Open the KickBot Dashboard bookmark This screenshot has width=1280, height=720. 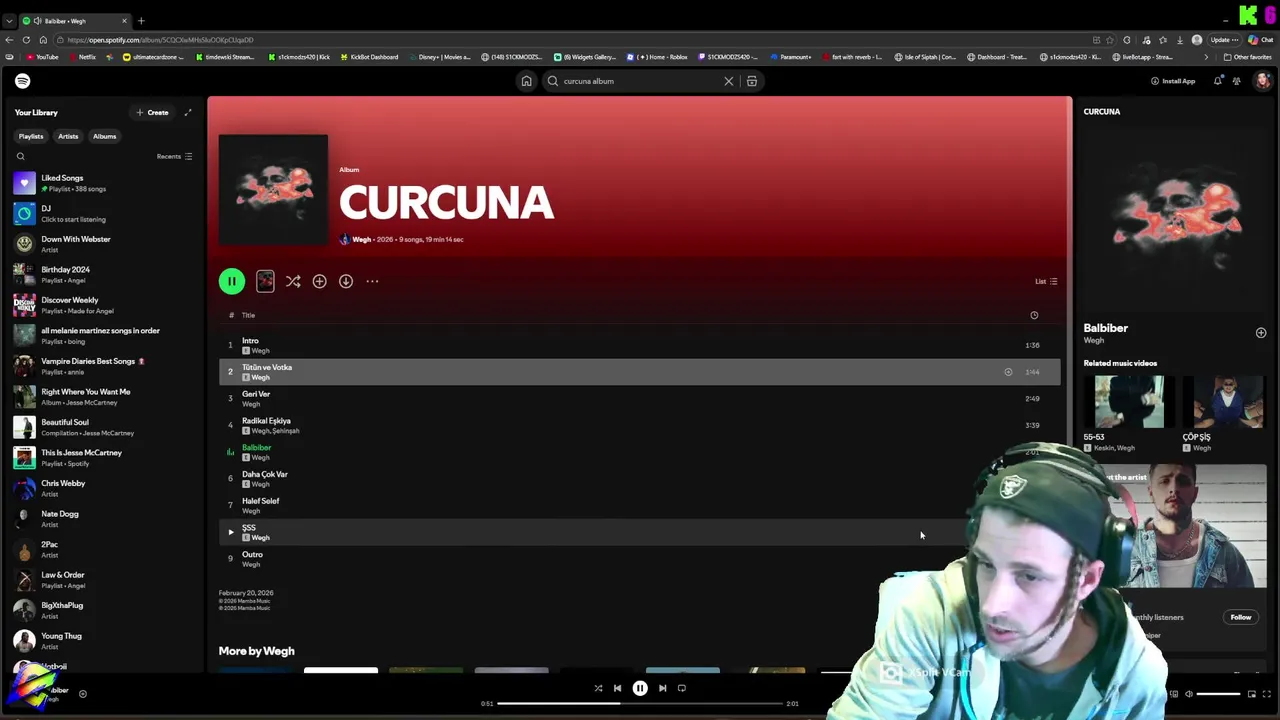(x=369, y=57)
